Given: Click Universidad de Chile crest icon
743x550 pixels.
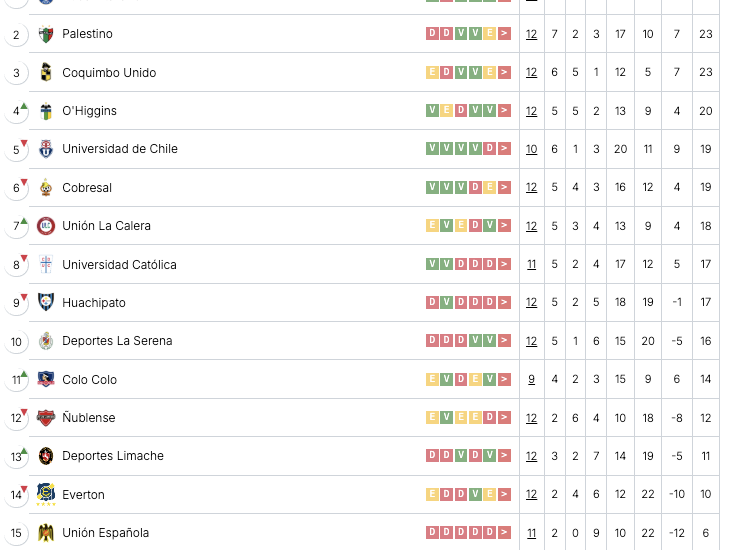Looking at the screenshot, I should [46, 149].
